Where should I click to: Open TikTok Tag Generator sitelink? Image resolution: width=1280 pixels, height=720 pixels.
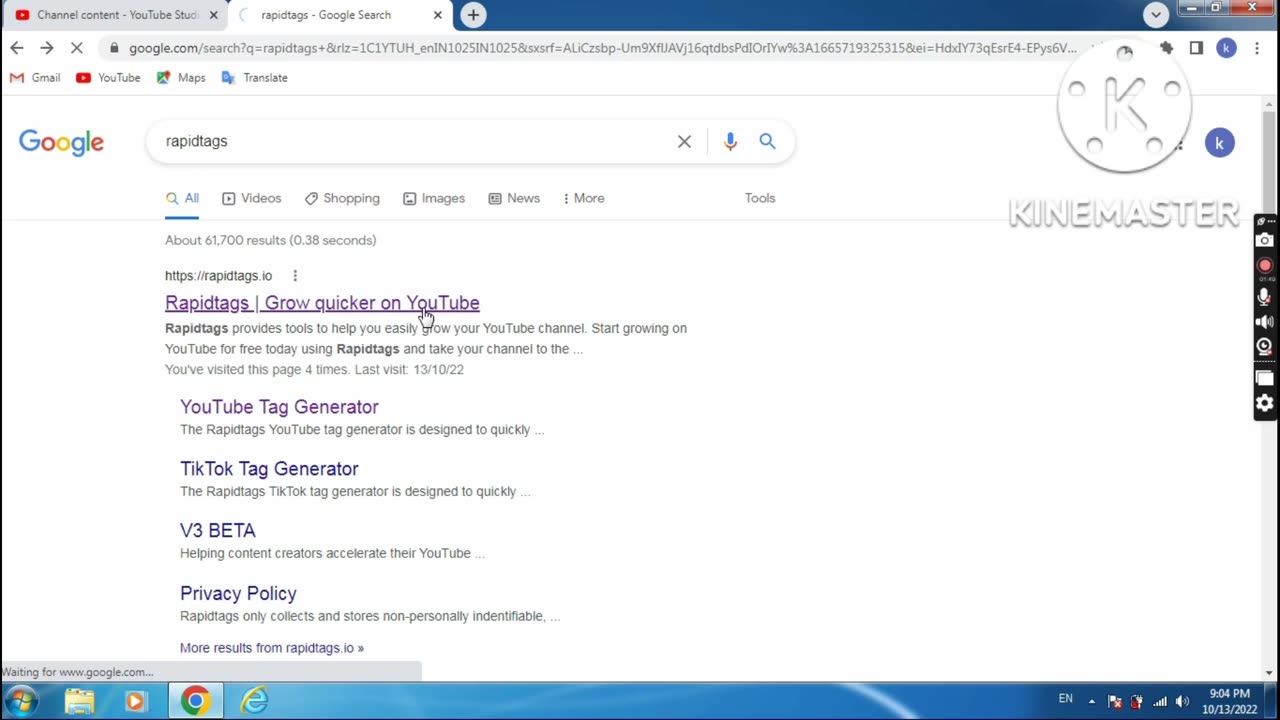point(269,469)
